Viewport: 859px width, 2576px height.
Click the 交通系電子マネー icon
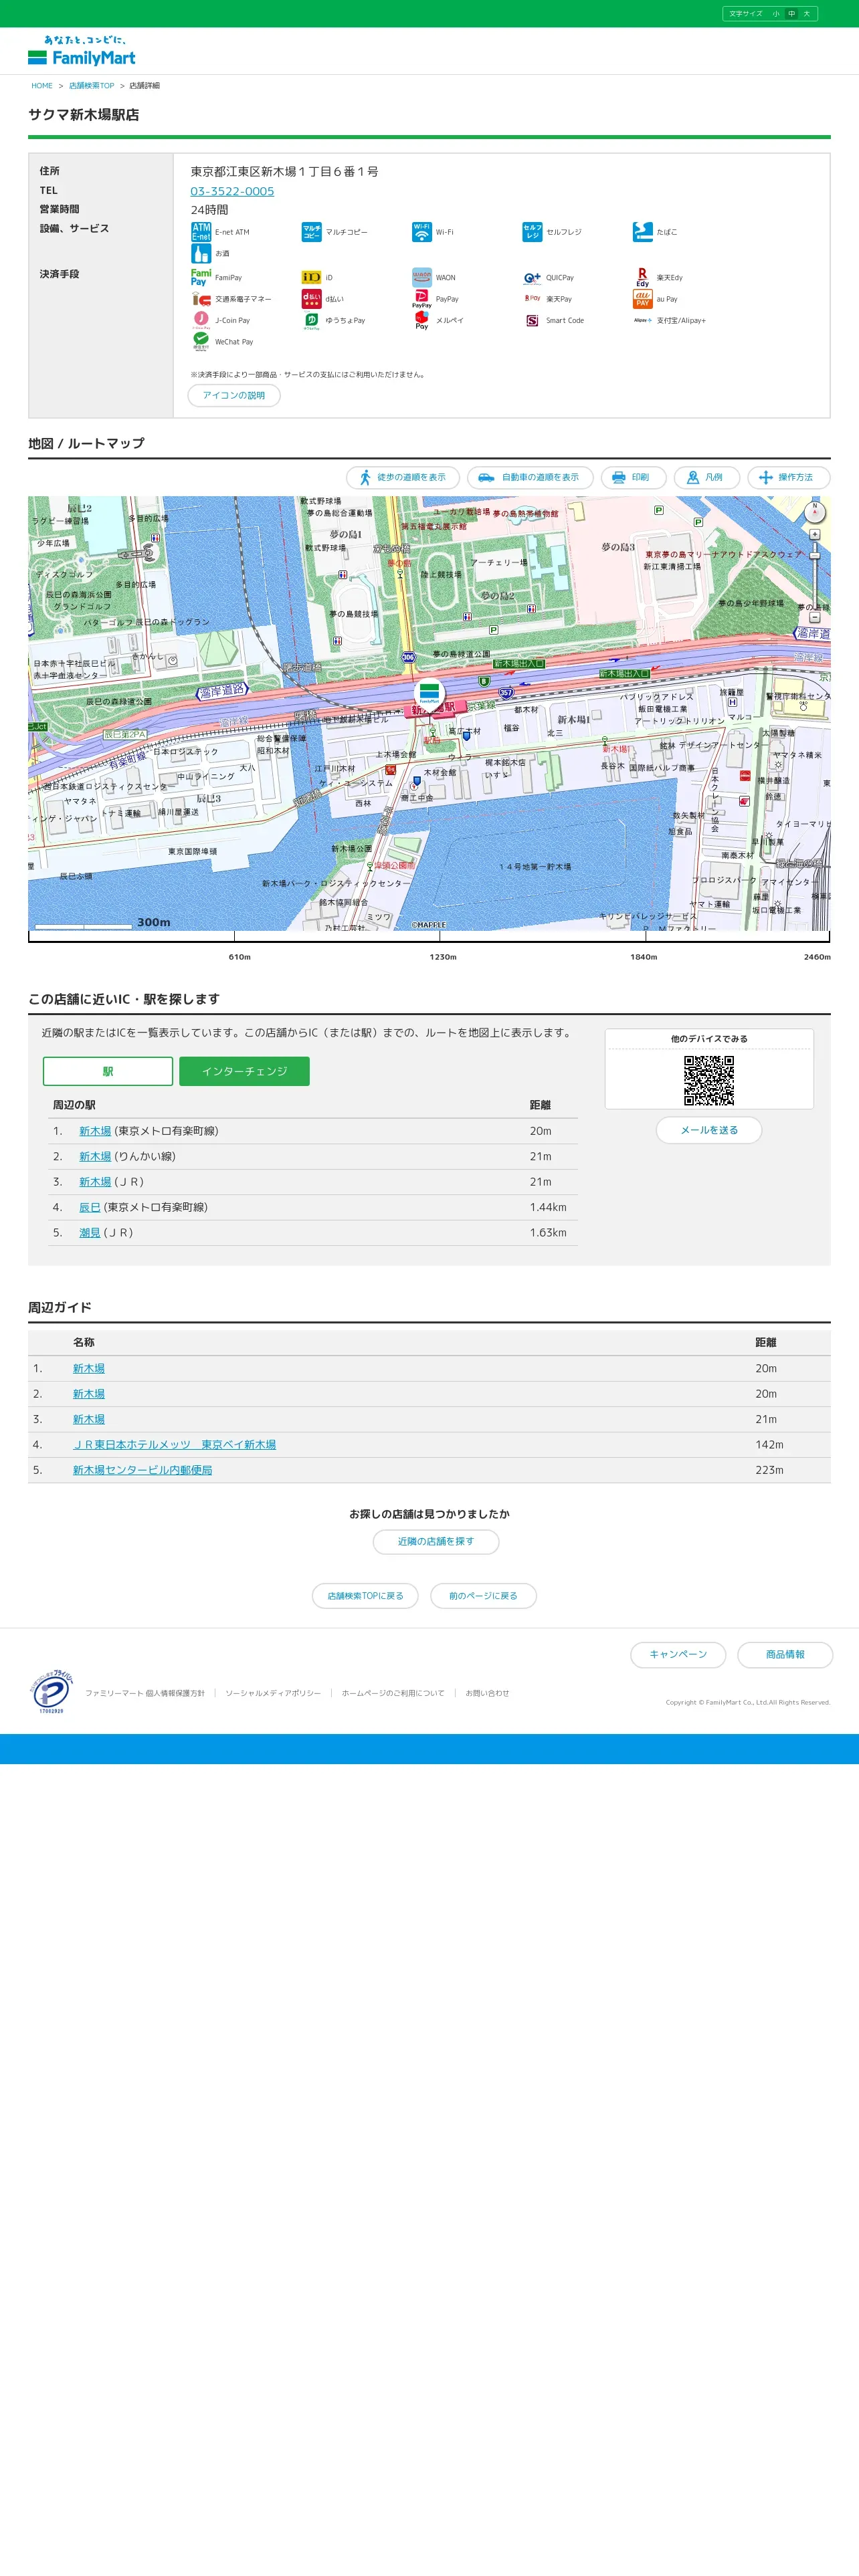point(201,299)
